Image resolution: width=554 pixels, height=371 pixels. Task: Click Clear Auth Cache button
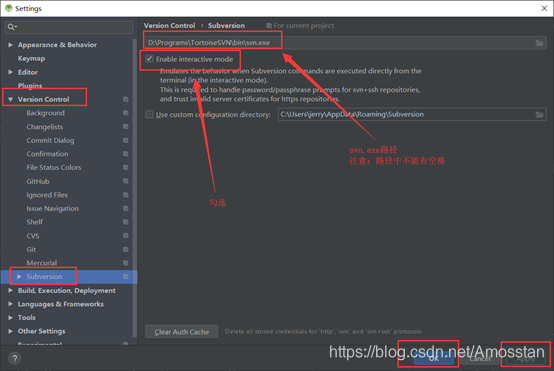click(182, 332)
